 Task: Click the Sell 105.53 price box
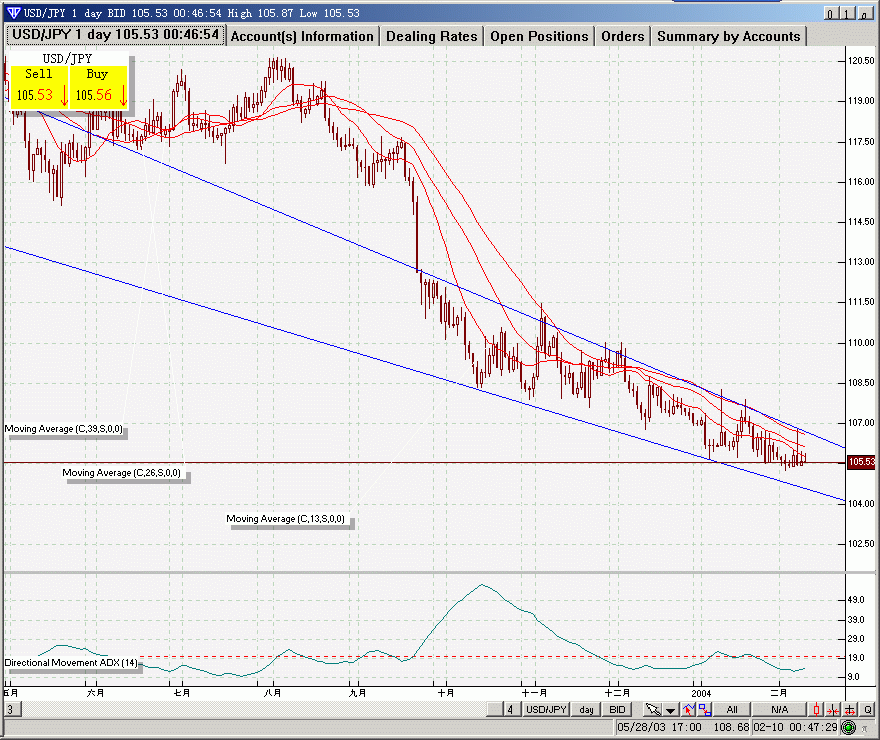coord(39,87)
